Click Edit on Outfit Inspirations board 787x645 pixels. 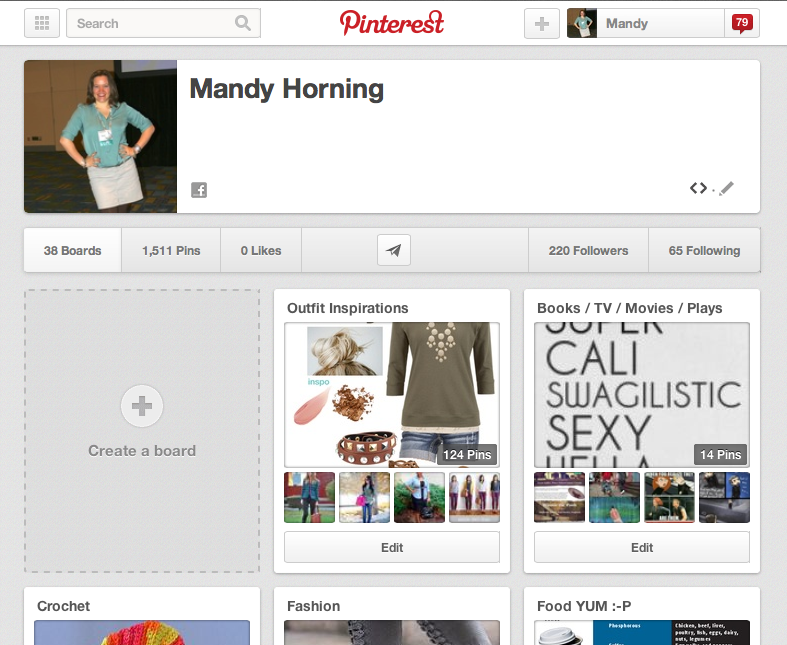pos(392,548)
